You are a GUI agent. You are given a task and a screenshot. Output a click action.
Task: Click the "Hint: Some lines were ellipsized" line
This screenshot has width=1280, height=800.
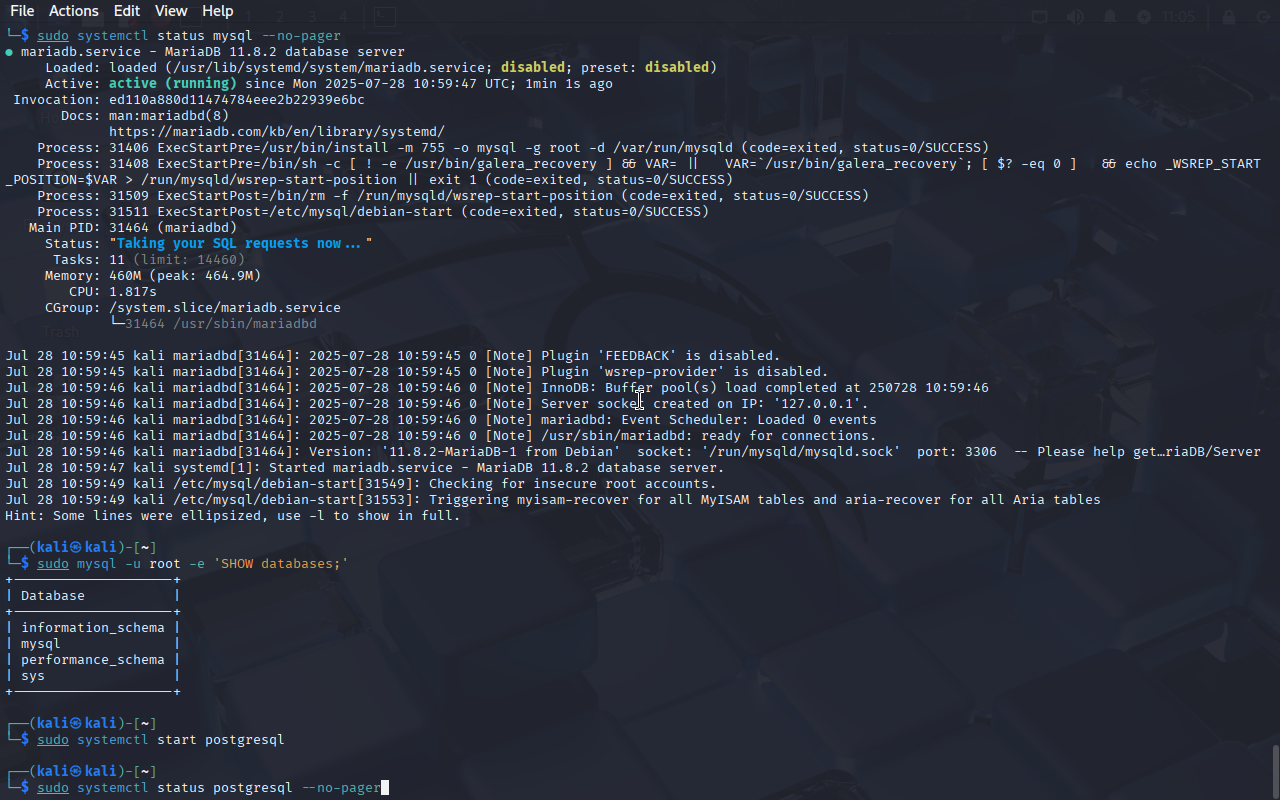[x=233, y=516]
